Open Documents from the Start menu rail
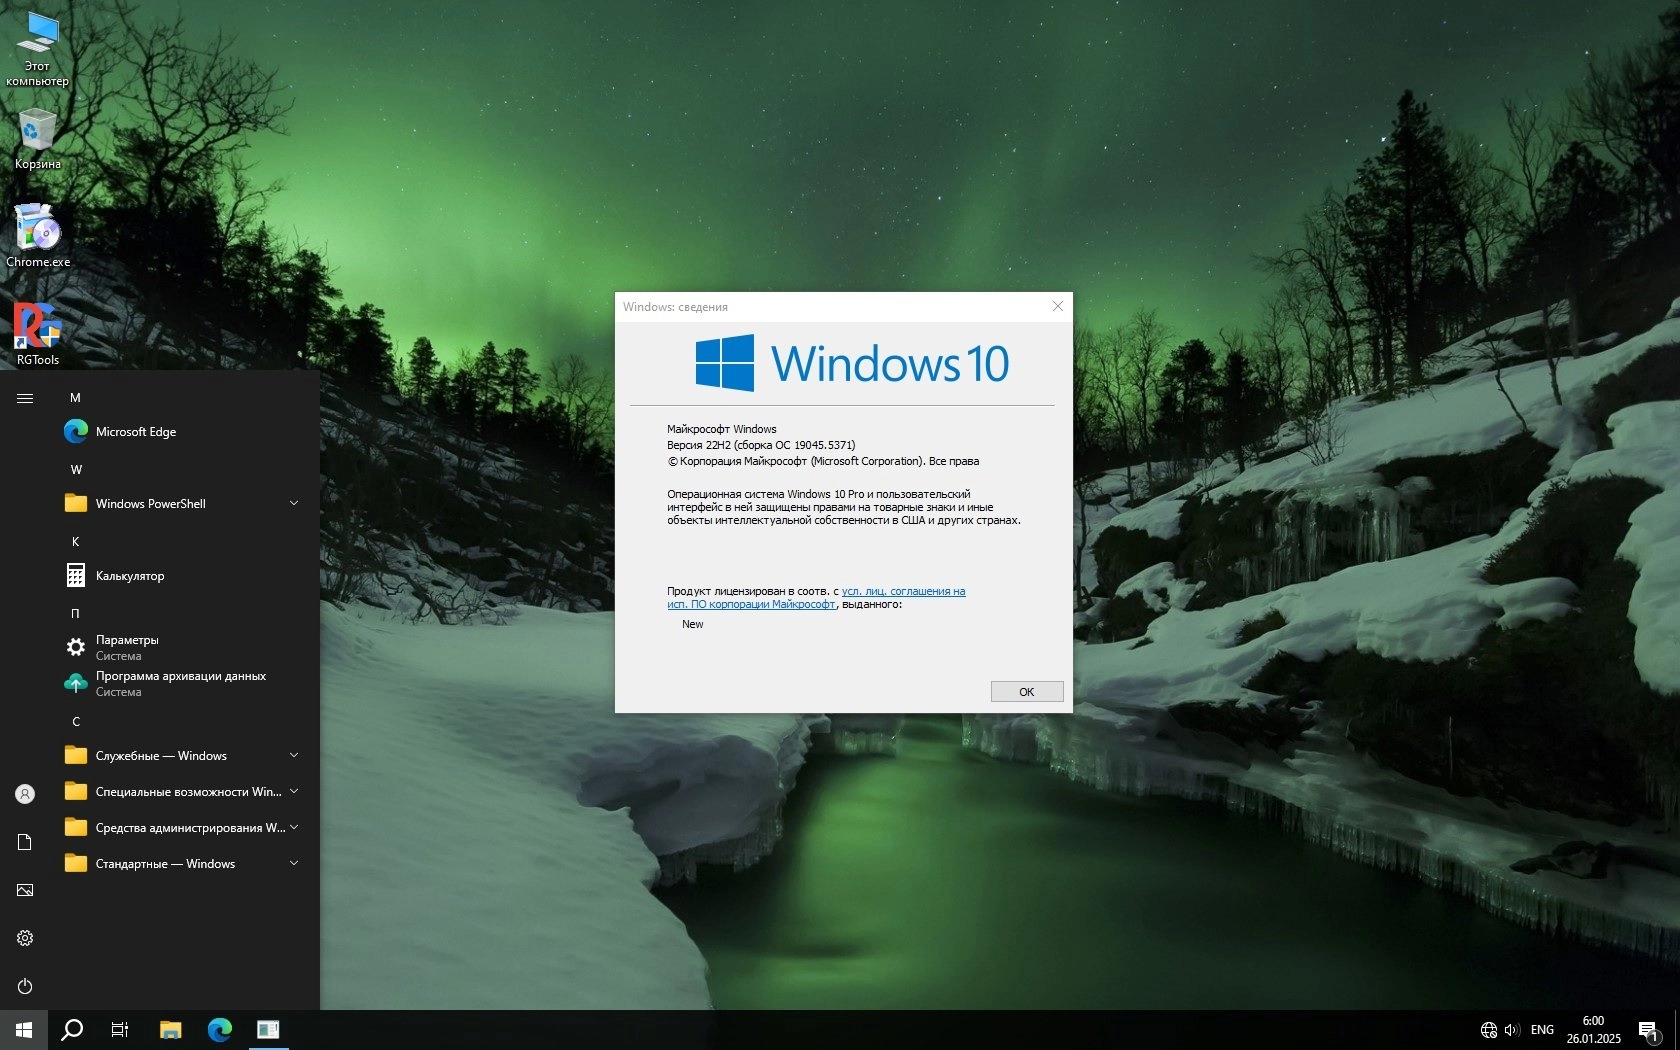This screenshot has width=1680, height=1050. click(25, 842)
